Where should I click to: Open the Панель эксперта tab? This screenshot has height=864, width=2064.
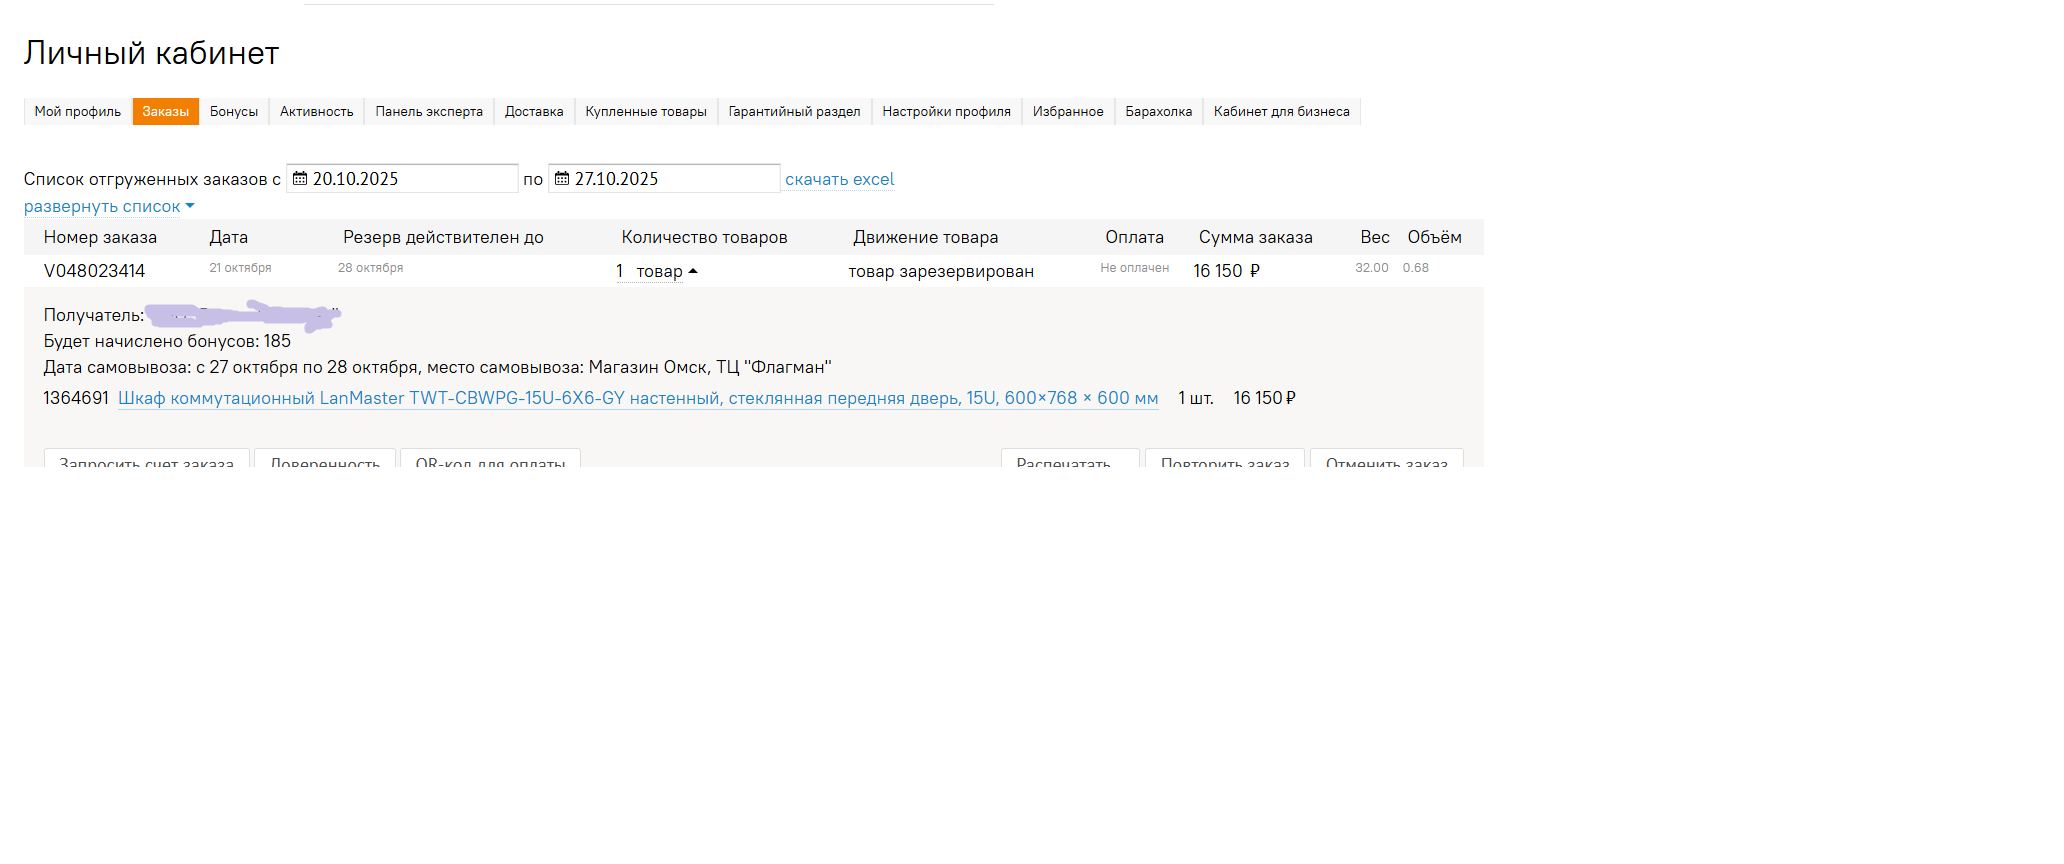[429, 112]
